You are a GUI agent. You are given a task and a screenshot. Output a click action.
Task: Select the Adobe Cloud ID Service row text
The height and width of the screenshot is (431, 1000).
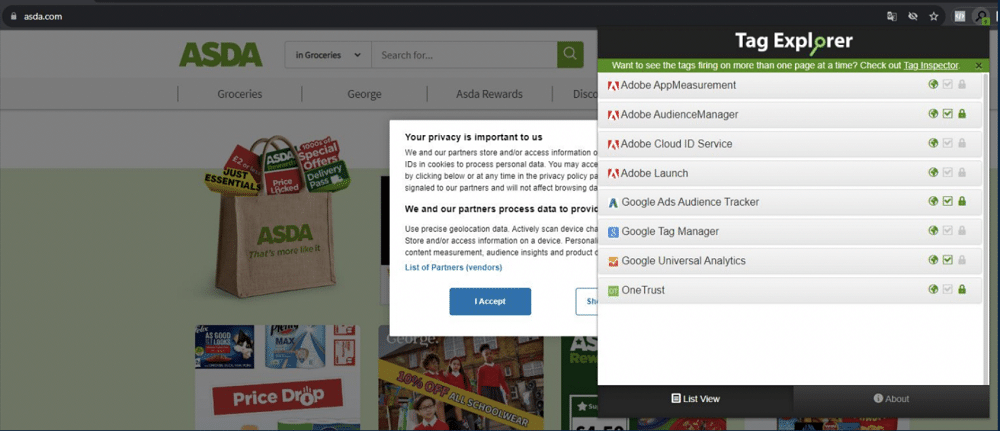pyautogui.click(x=677, y=143)
